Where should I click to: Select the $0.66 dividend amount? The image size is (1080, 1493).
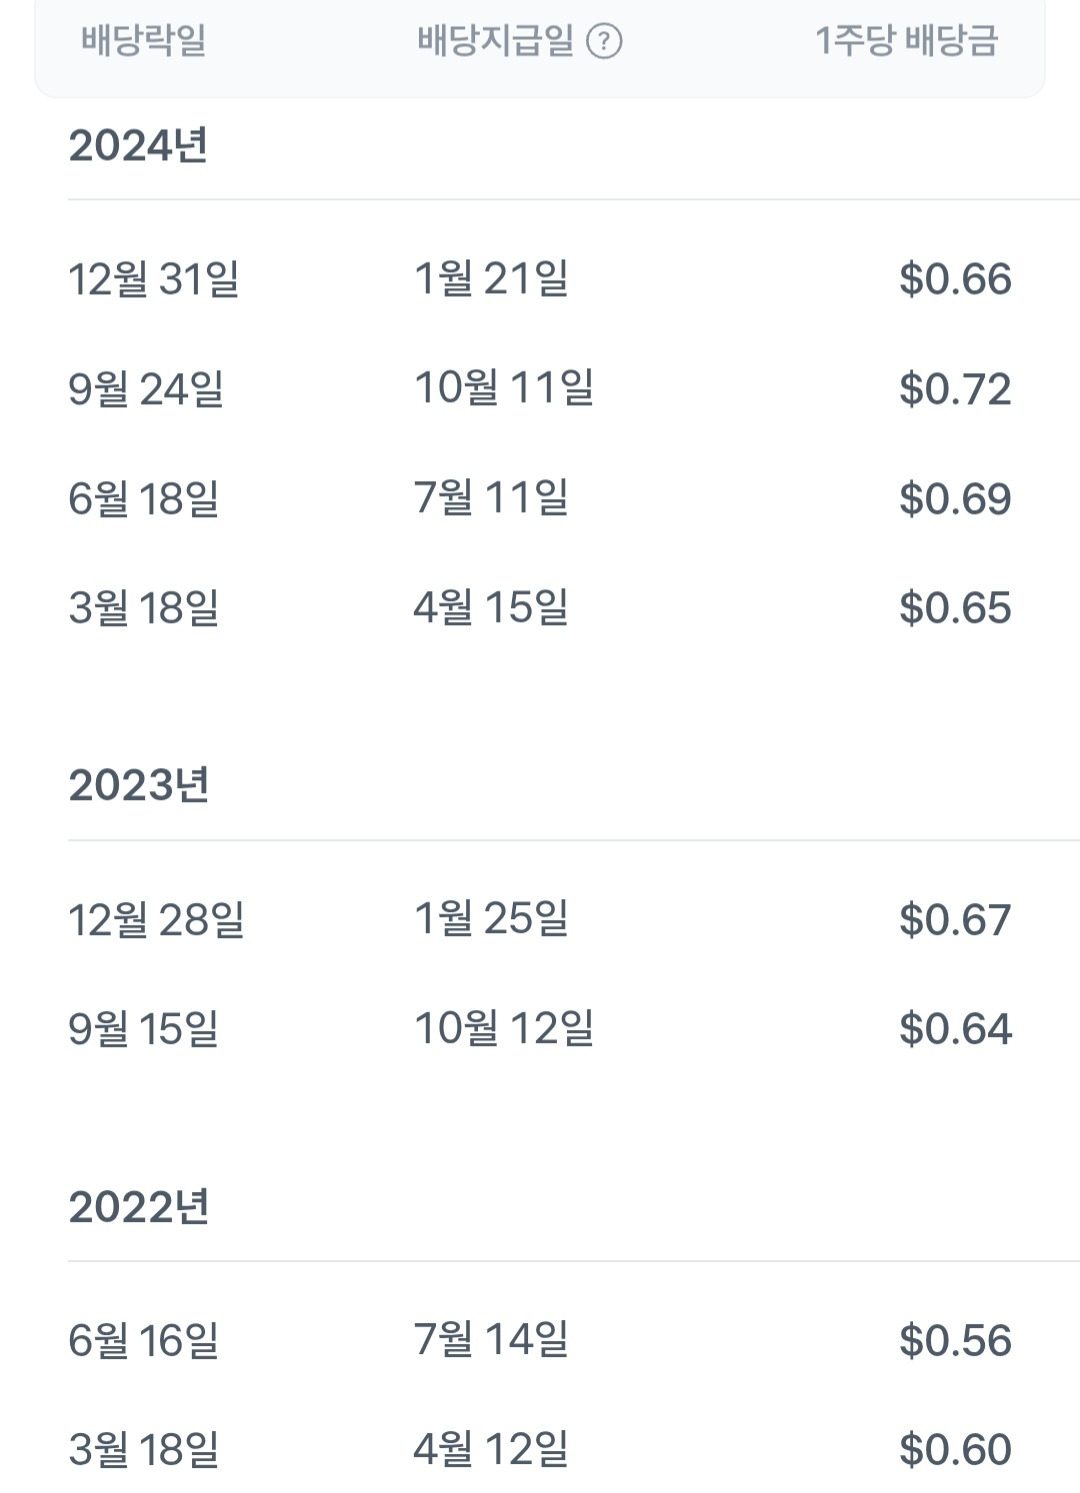[955, 279]
